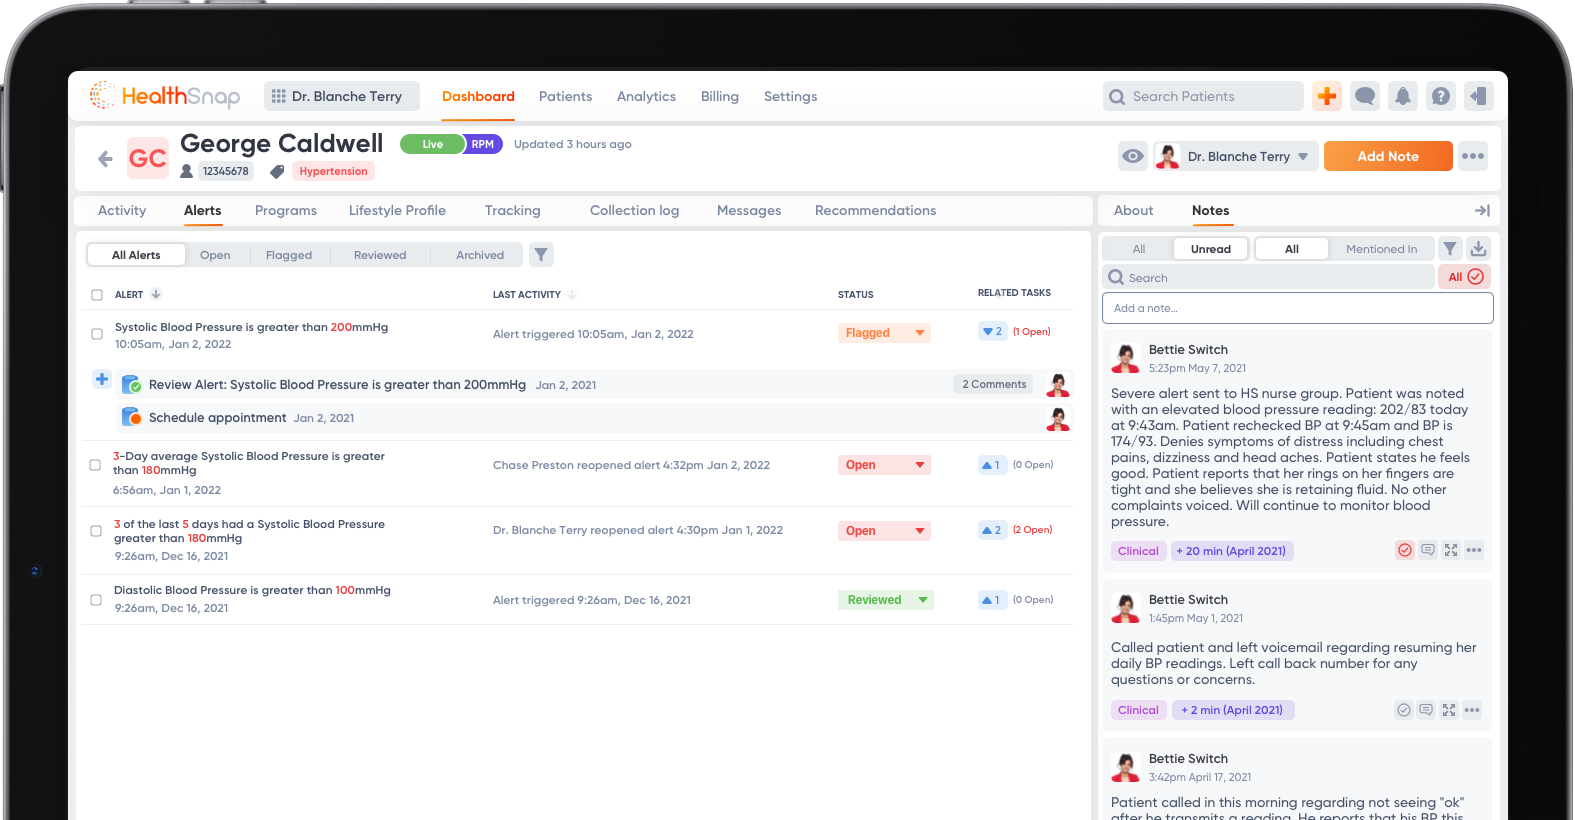Check the Systolic 200mmHg alert checkbox
The image size is (1575, 820).
(x=97, y=334)
